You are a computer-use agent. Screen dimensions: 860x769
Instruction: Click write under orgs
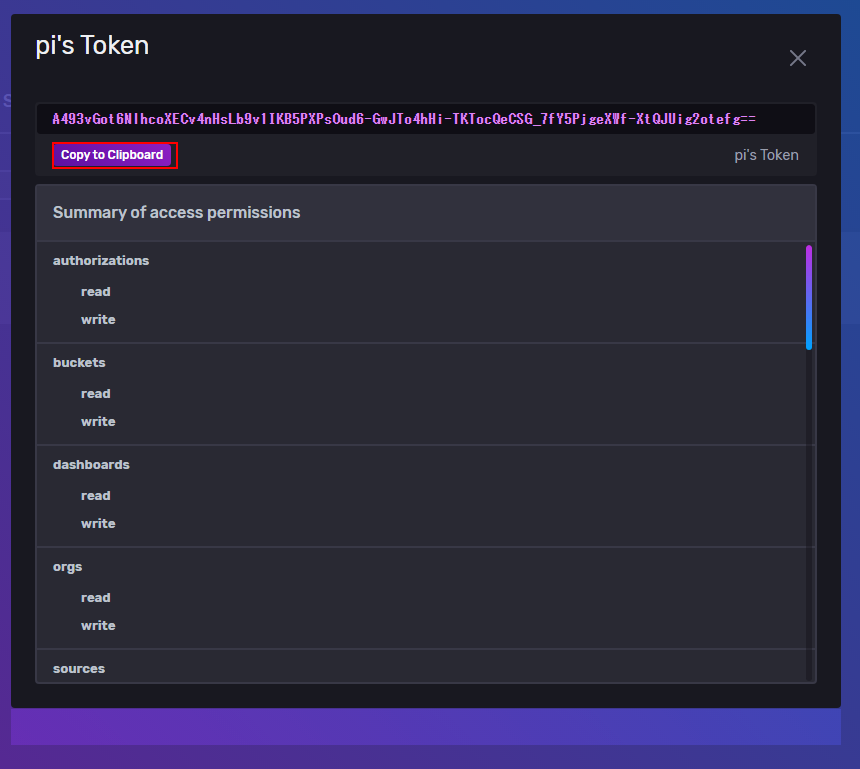coord(98,626)
